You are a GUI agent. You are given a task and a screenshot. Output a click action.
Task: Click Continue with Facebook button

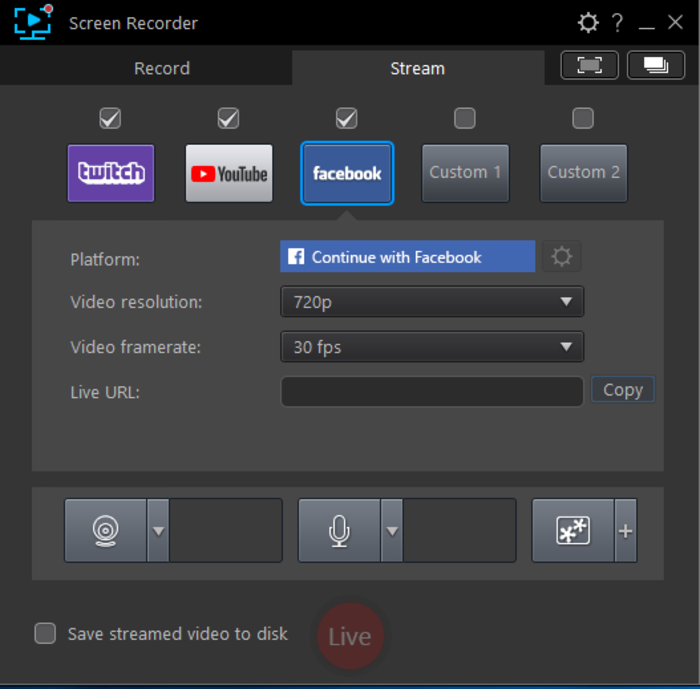408,257
